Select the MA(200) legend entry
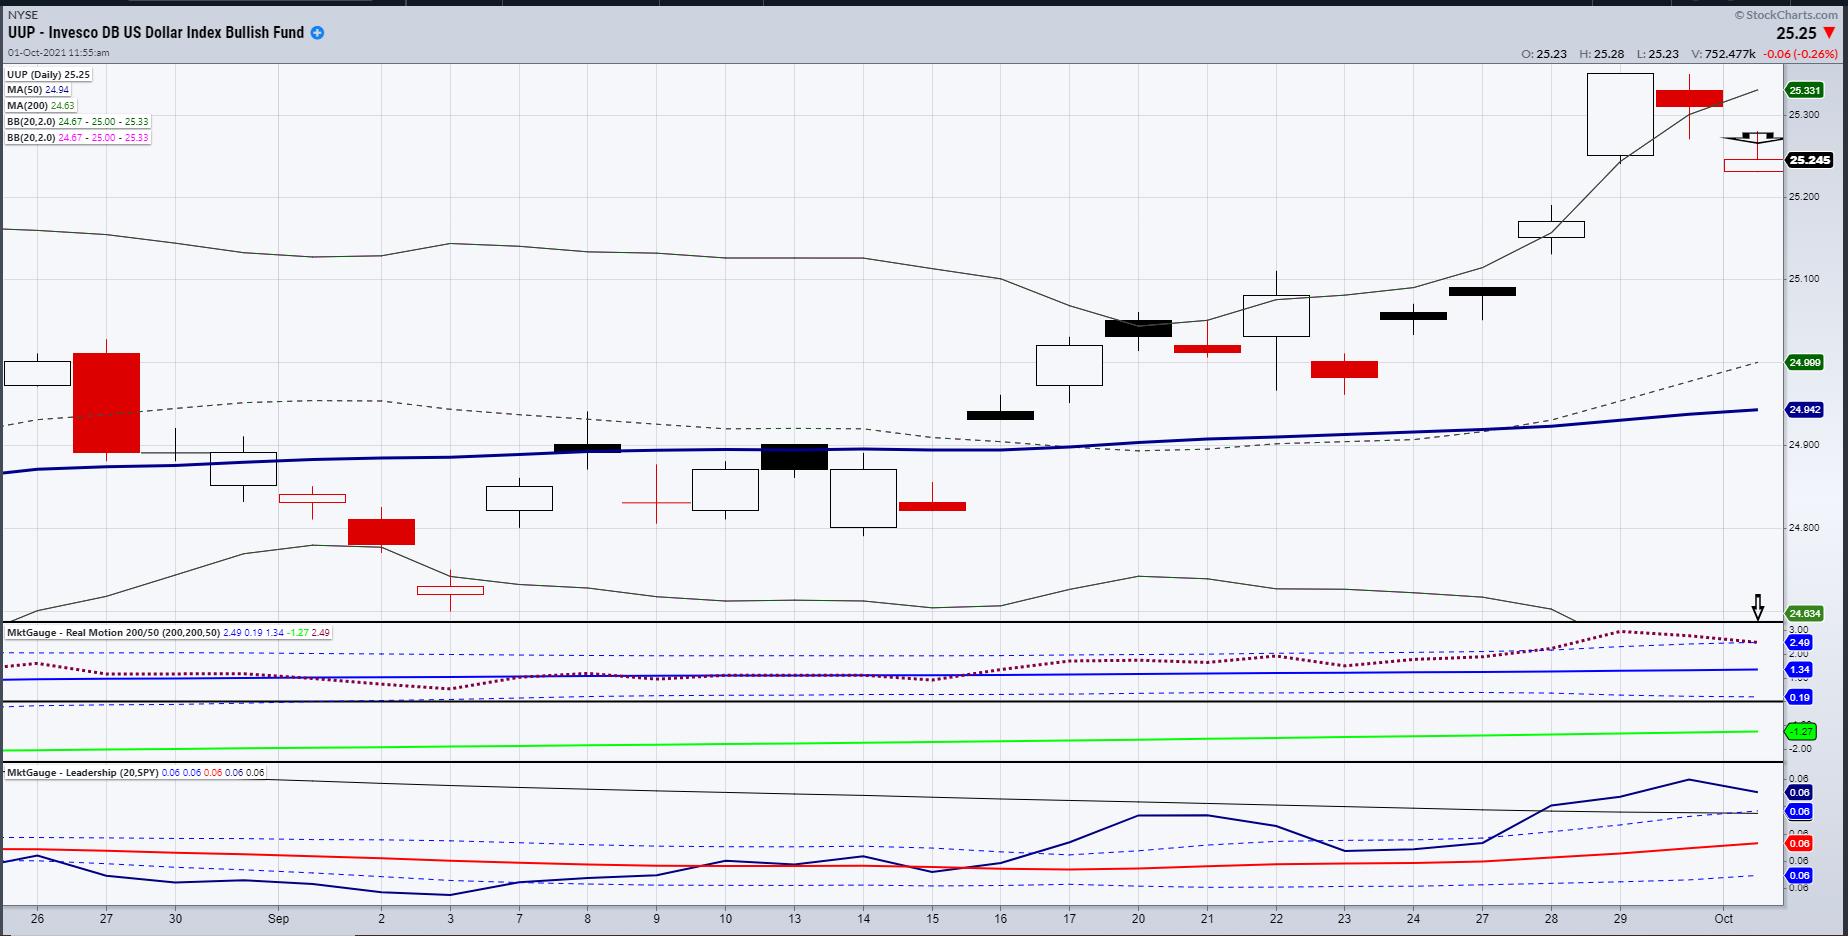Image resolution: width=1848 pixels, height=936 pixels. click(x=41, y=105)
